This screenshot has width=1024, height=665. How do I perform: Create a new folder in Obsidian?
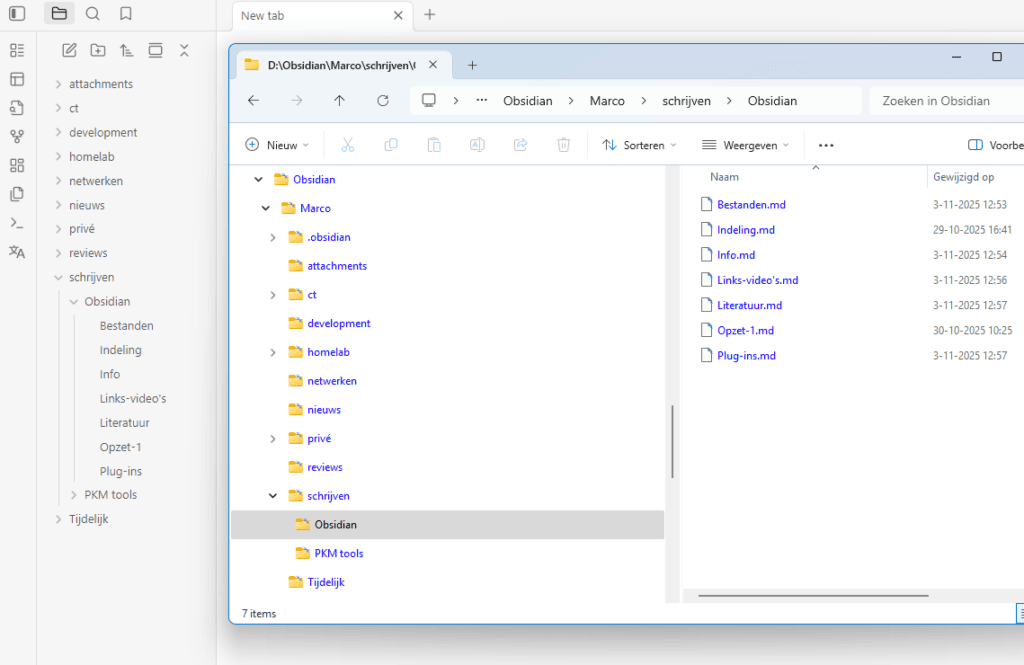click(98, 50)
